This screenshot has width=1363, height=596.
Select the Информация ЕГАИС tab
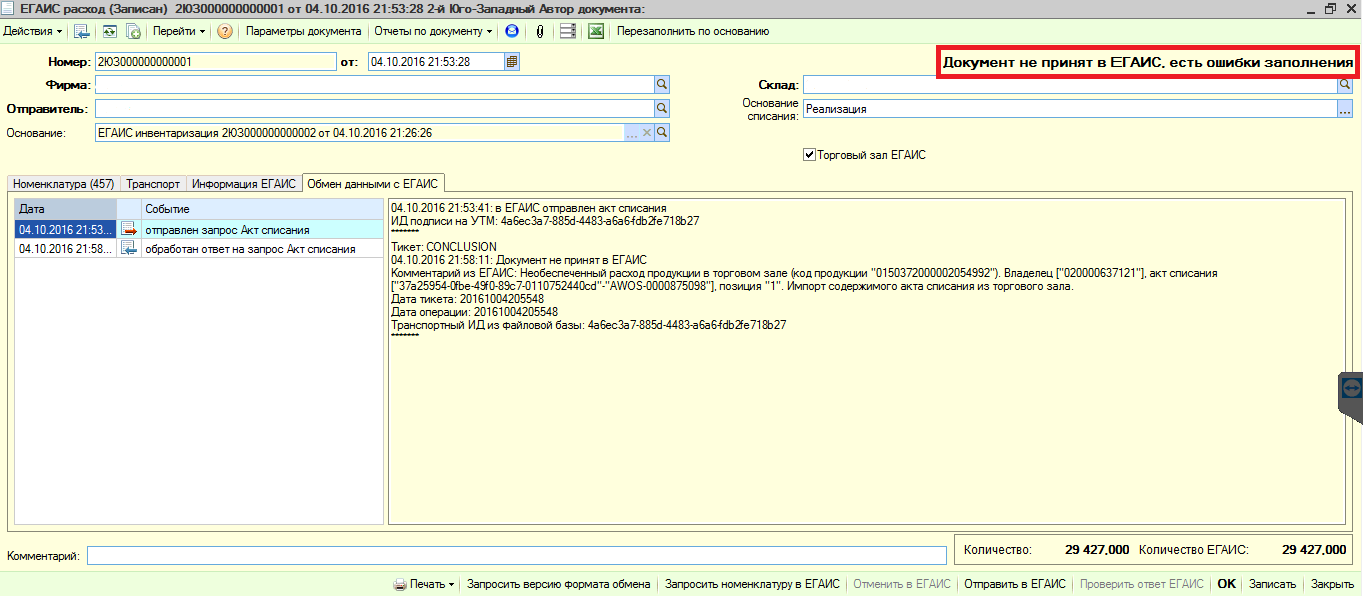coord(244,184)
